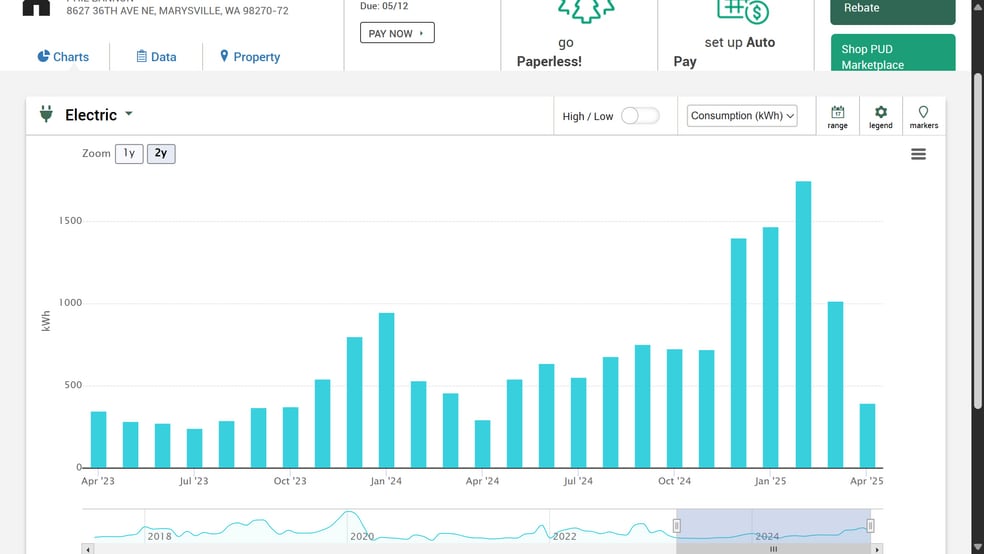The height and width of the screenshot is (554, 984).
Task: Select the 2y zoom option
Action: tap(161, 154)
